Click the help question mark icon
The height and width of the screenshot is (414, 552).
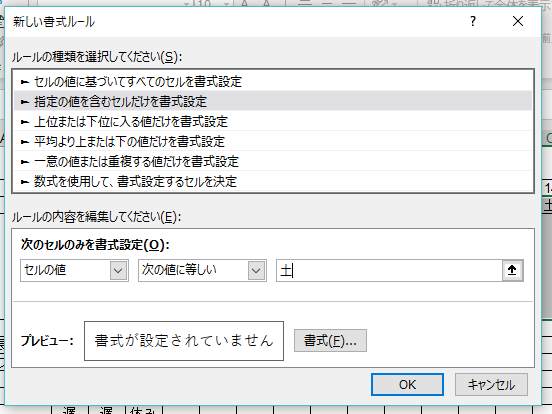click(x=473, y=21)
